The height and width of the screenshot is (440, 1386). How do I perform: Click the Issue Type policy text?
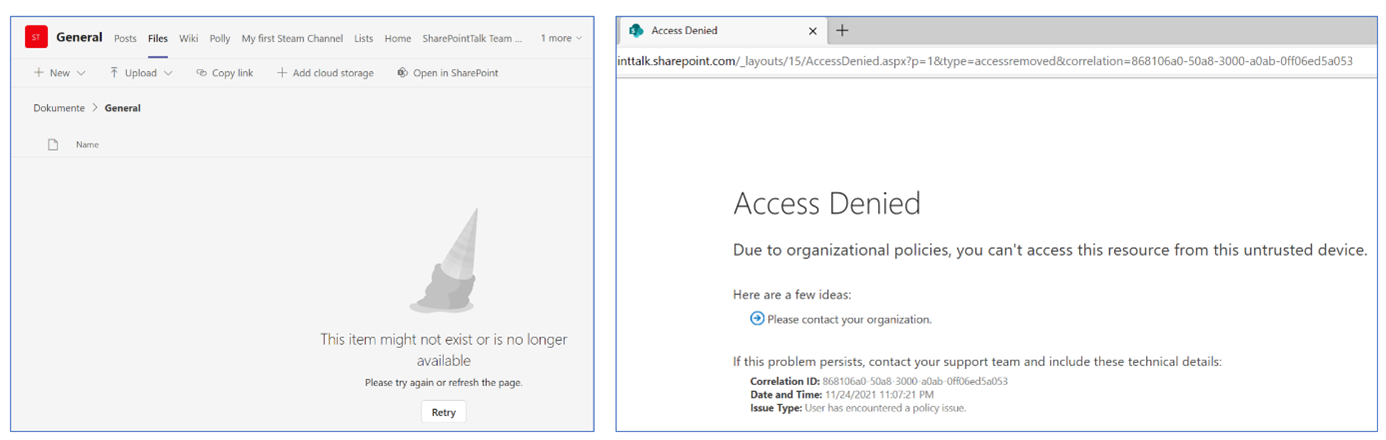click(885, 407)
